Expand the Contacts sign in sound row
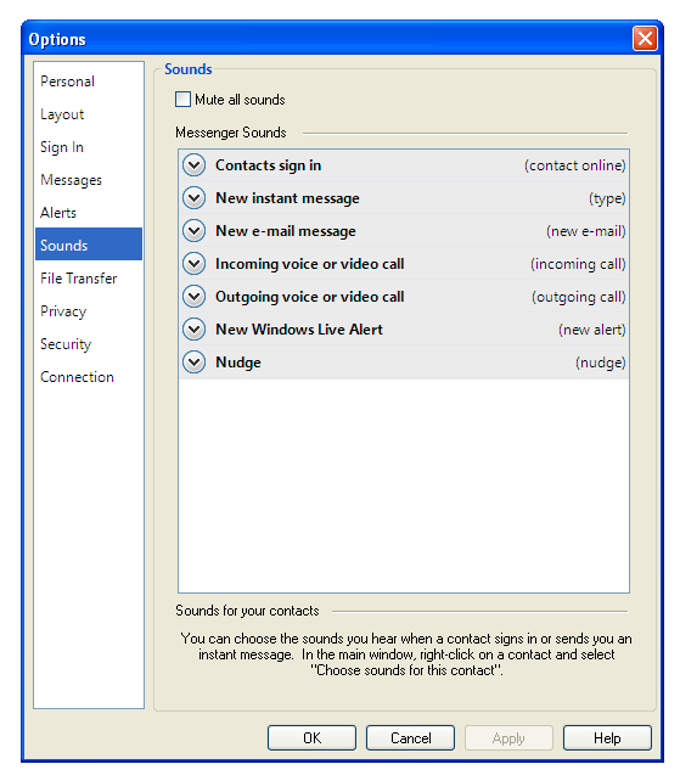The image size is (680, 781). click(194, 165)
